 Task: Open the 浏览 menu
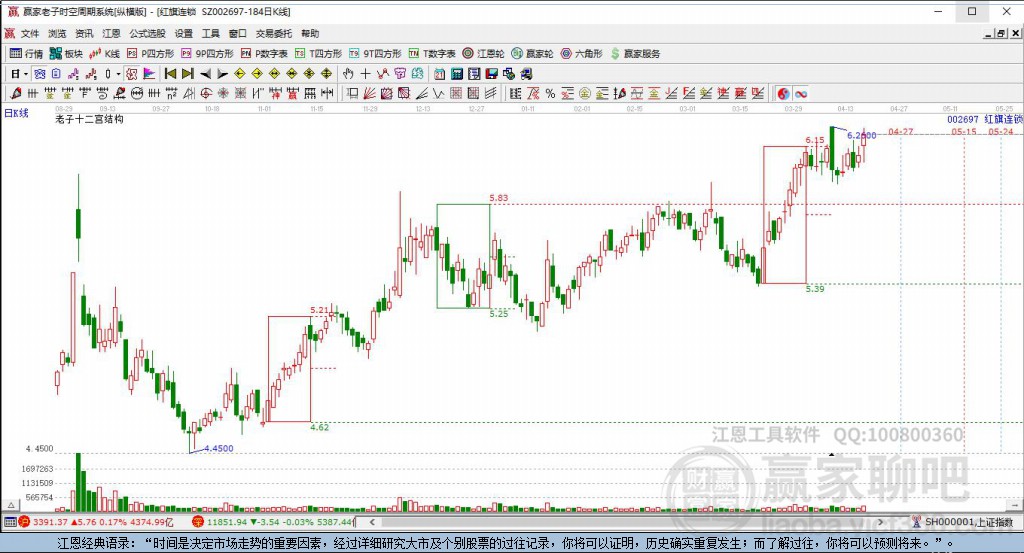[x=57, y=33]
